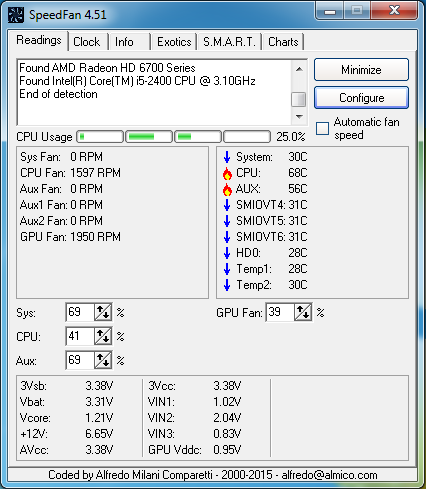Click the blue arrow icon beside Temp2

click(227, 285)
